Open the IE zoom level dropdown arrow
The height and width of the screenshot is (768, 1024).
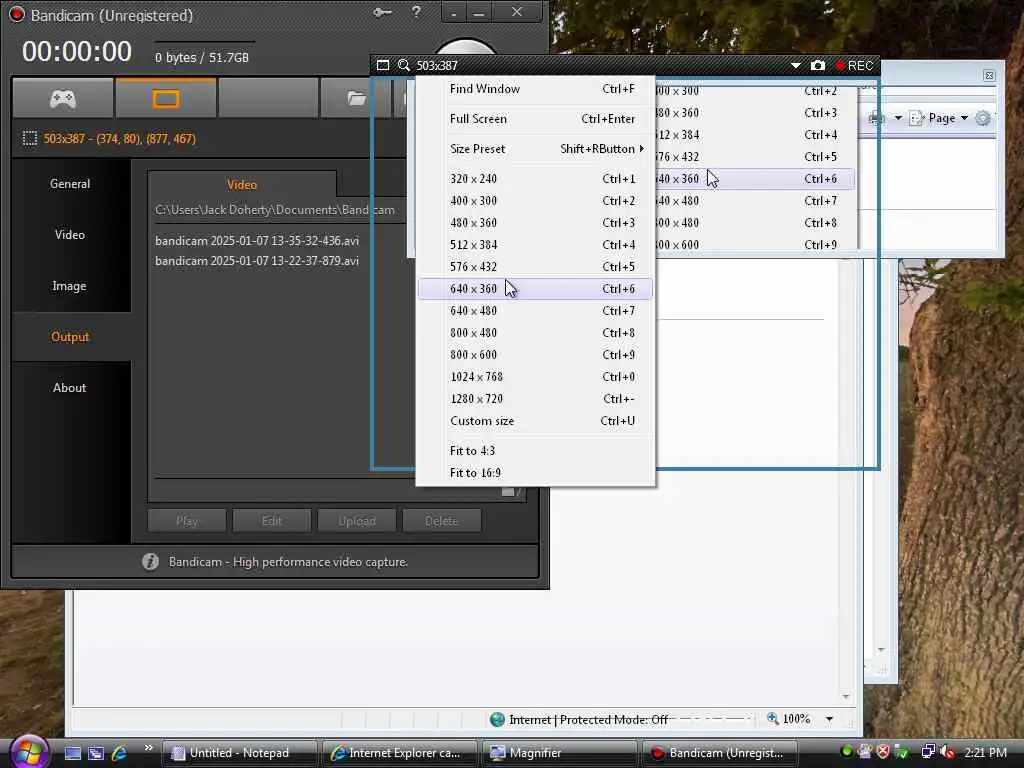coord(829,720)
